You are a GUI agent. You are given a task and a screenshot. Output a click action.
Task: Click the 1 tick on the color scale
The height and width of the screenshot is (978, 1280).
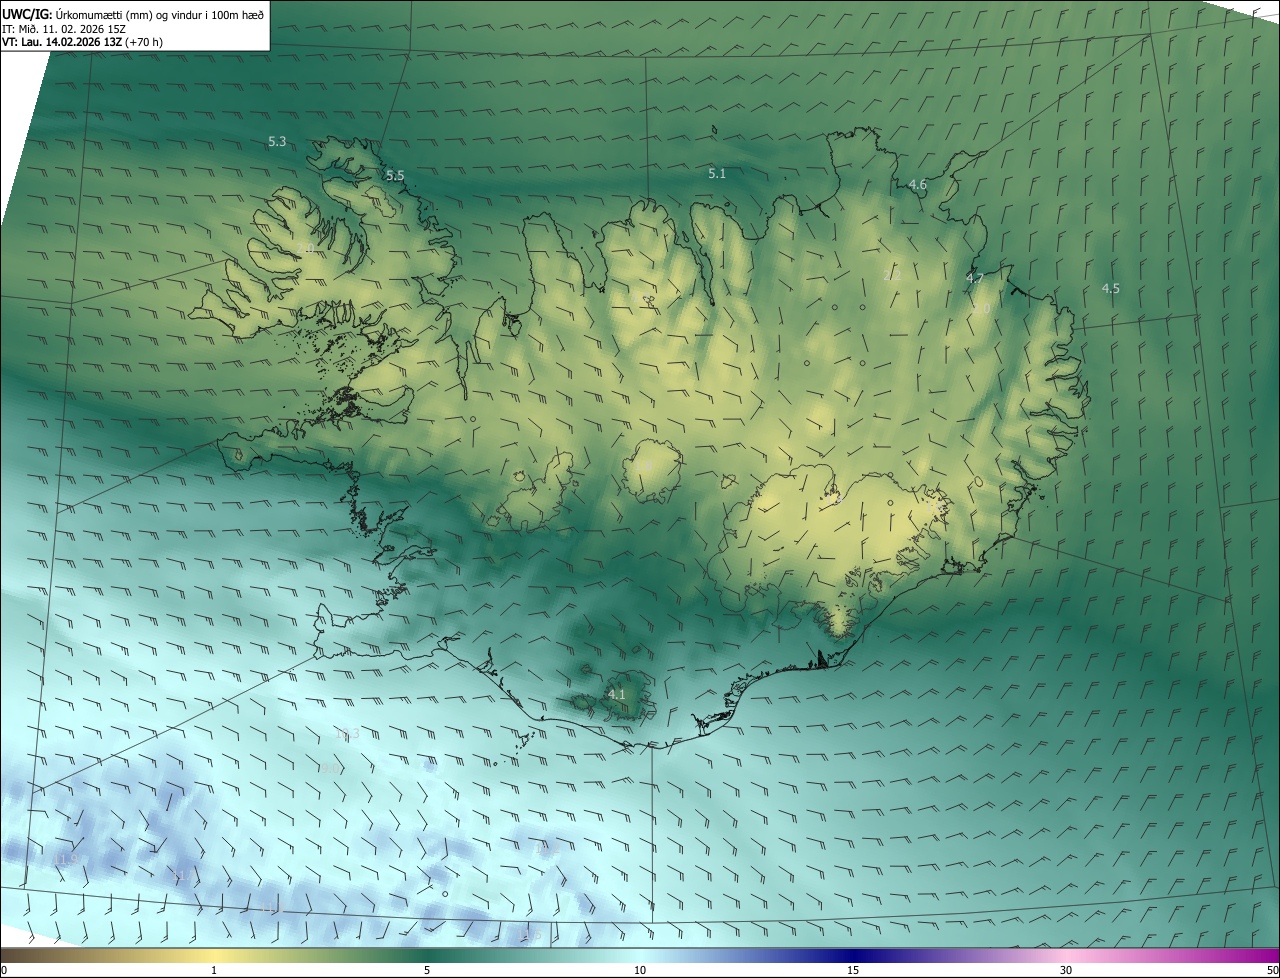pyautogui.click(x=214, y=970)
